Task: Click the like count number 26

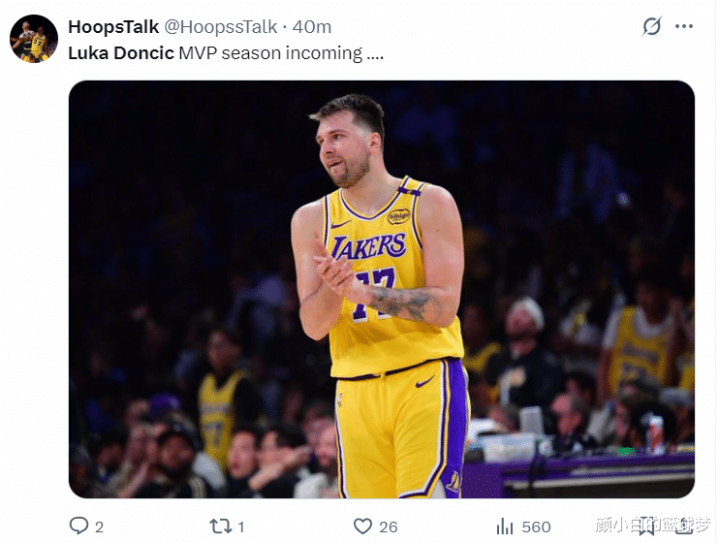Action: click(x=388, y=526)
